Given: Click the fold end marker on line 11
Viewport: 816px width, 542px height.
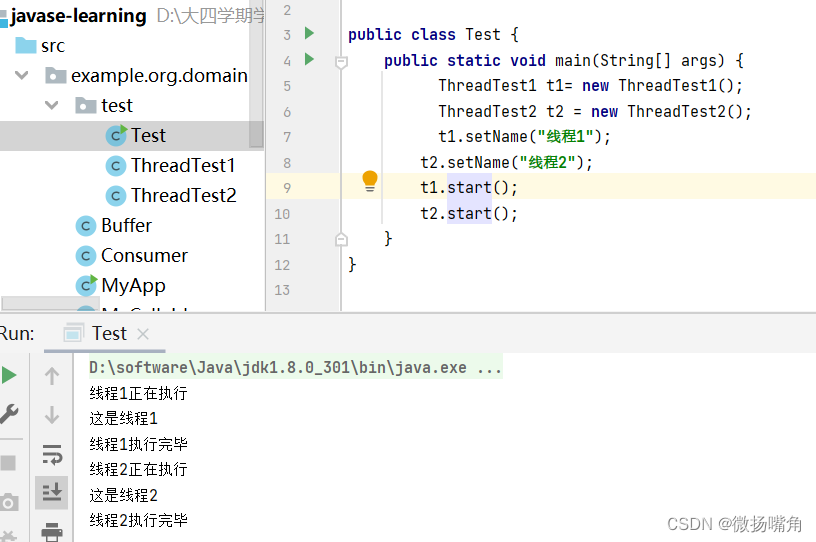Looking at the screenshot, I should click(x=341, y=239).
